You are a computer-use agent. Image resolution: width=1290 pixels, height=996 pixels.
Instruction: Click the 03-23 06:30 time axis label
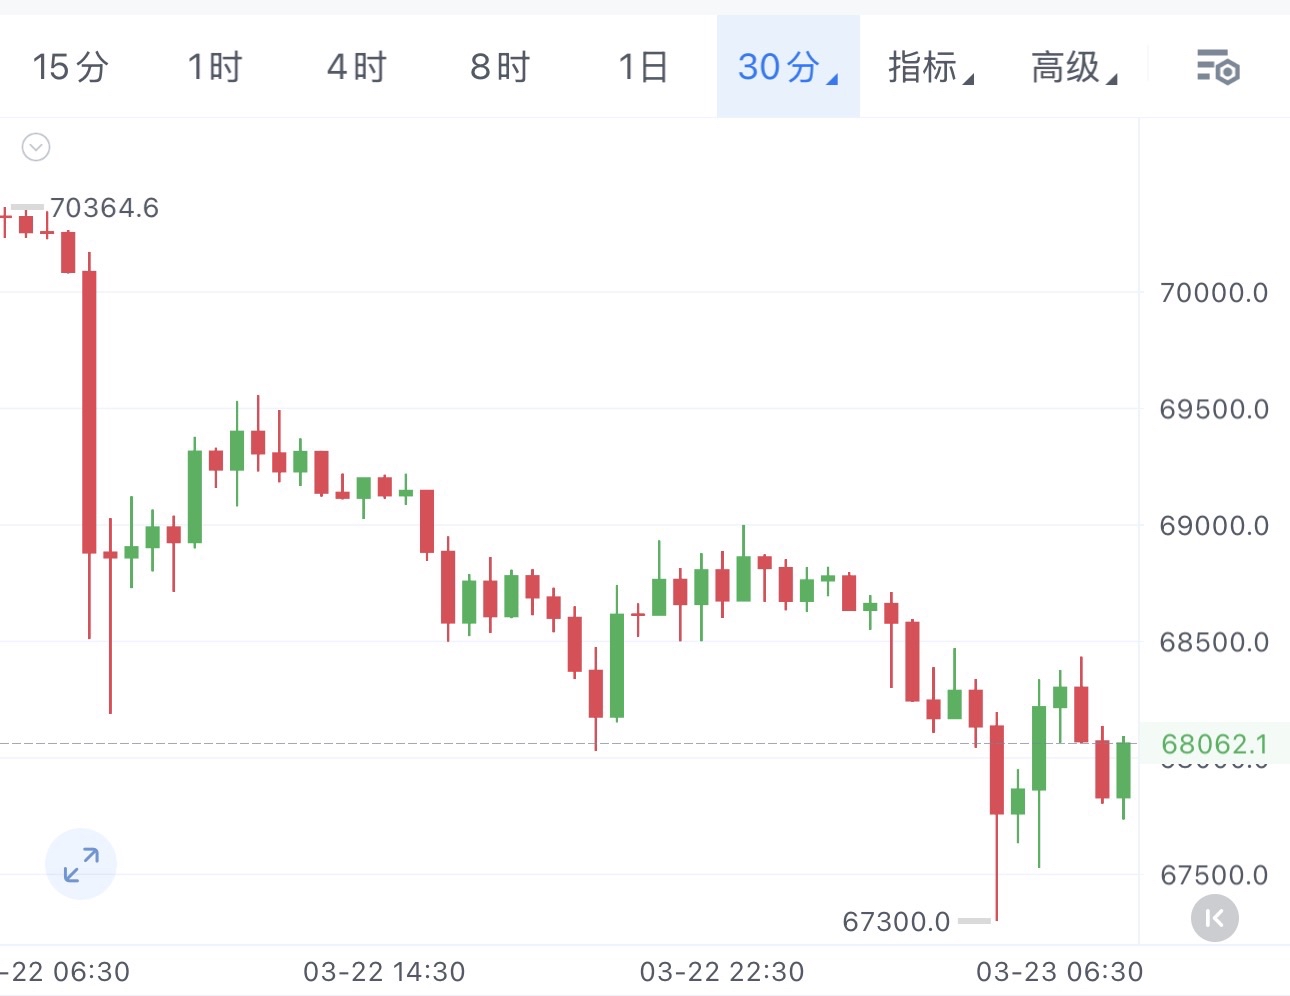tap(1059, 972)
